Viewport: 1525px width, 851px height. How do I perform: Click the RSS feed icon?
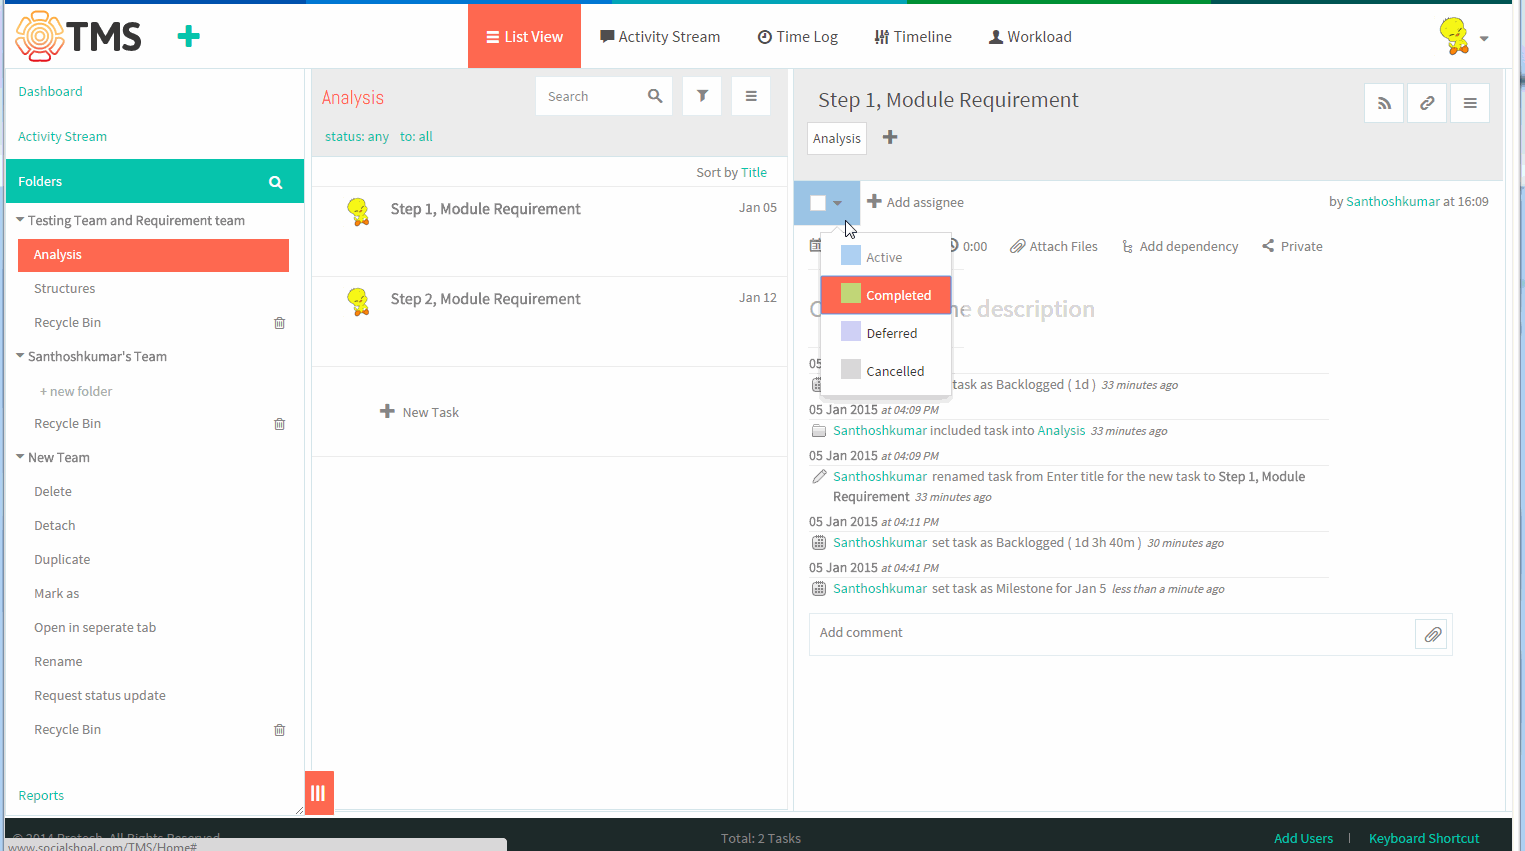coord(1384,103)
